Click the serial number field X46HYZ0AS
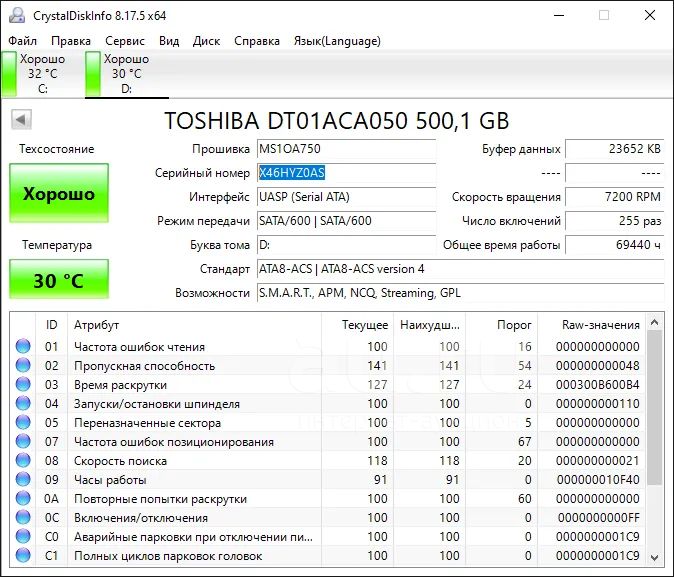Image resolution: width=674 pixels, height=577 pixels. (x=346, y=173)
